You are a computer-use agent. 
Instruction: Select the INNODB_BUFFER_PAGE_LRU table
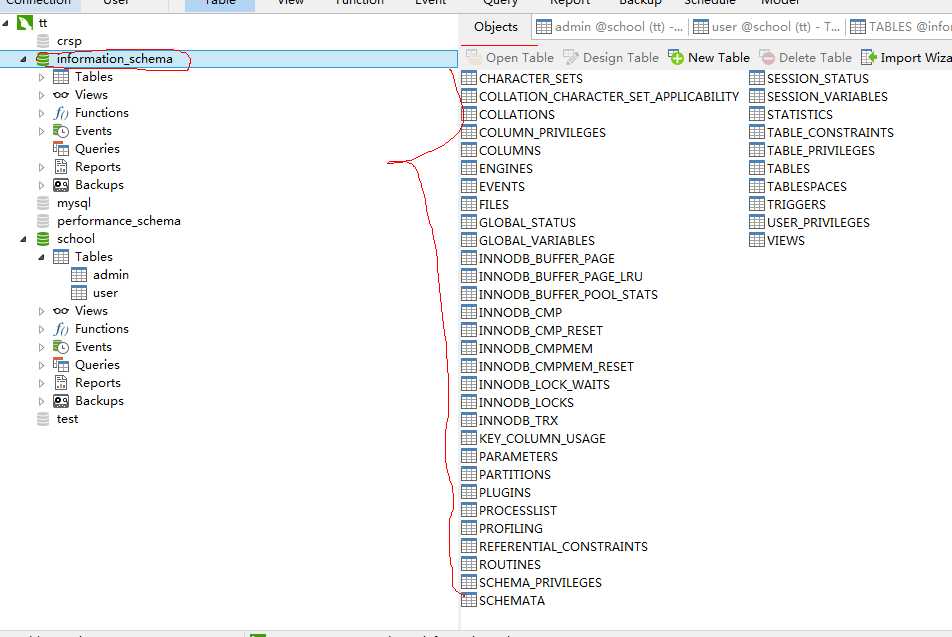552,276
